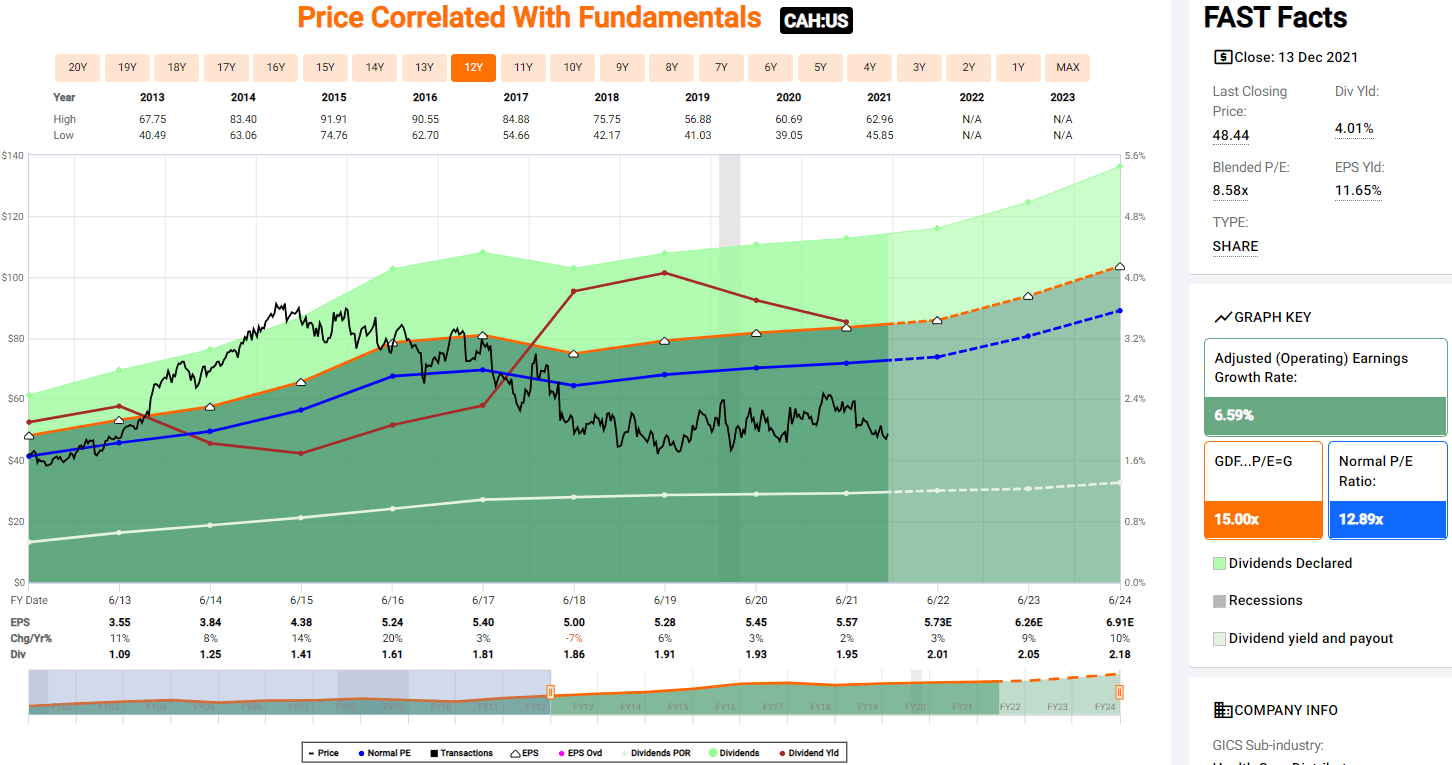Screen dimensions: 1452x765
Task: Click Dividend yield and payout key swatch
Action: (1219, 639)
